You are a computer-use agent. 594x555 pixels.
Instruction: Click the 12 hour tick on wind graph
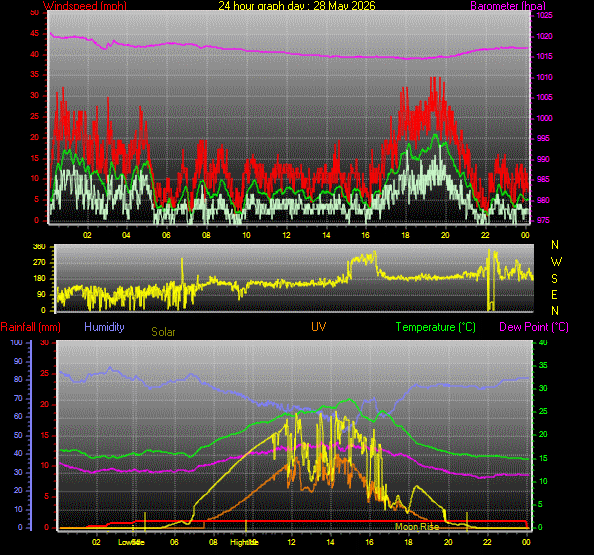[x=286, y=235]
